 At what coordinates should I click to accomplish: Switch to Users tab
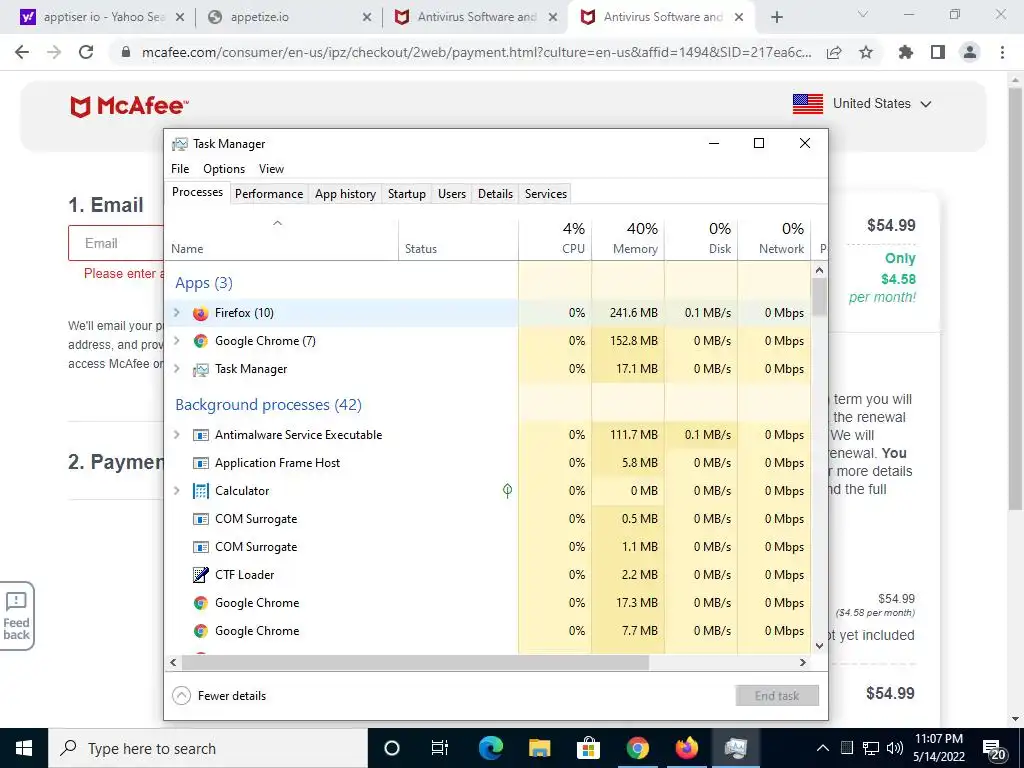coord(452,194)
